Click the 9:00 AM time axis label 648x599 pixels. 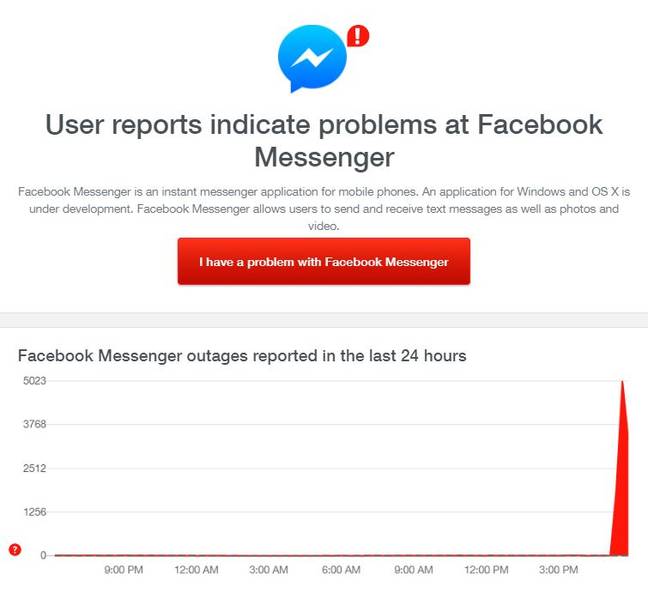414,570
